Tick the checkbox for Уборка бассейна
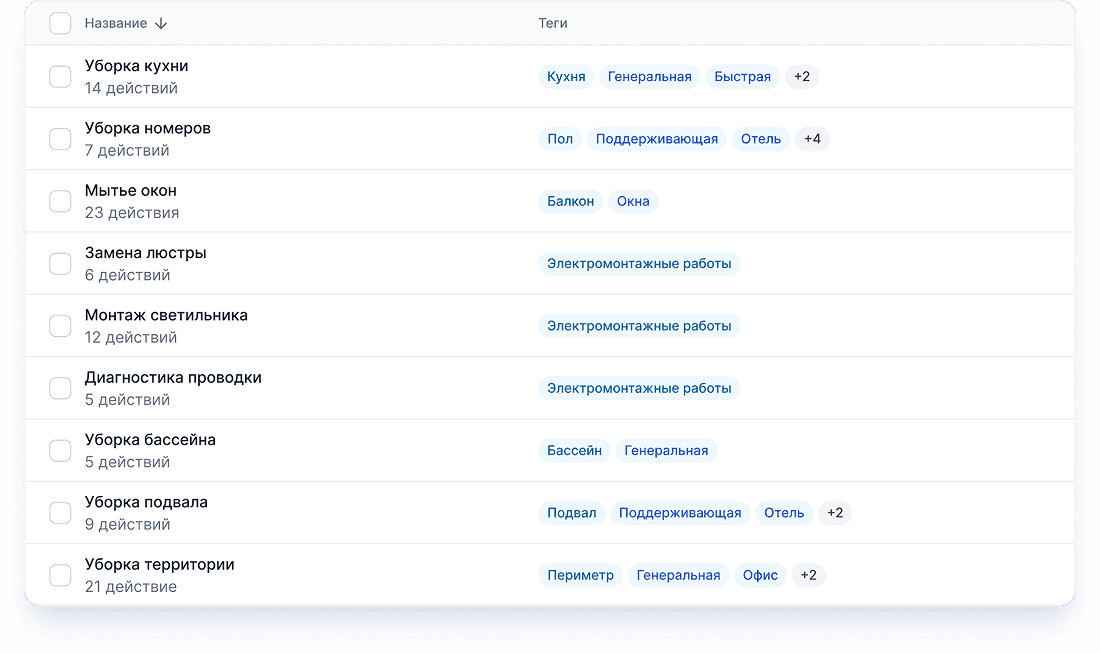Screen dimensions: 1100x654 [x=60, y=450]
